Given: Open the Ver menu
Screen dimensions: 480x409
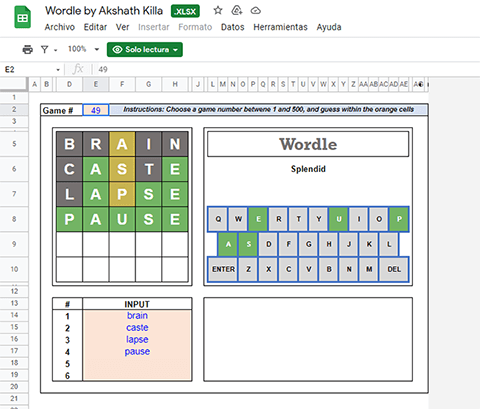Looking at the screenshot, I should click(122, 27).
